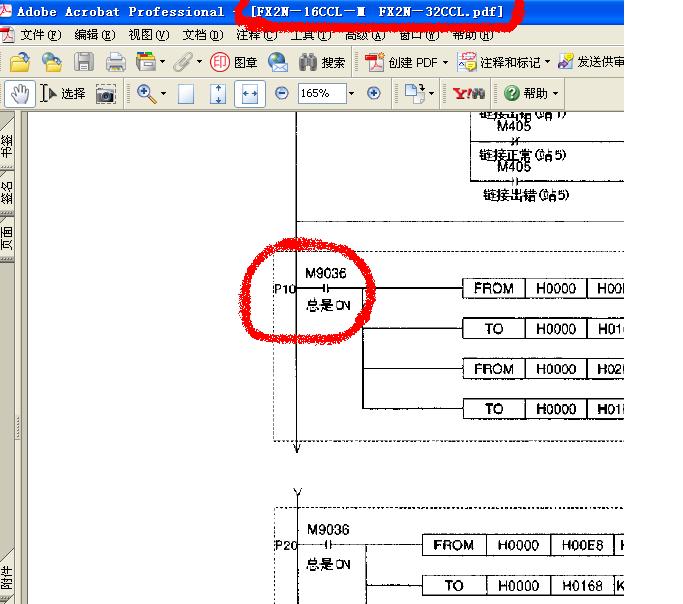Toggle the Fit Page view button
Image resolution: width=683 pixels, height=604 pixels.
click(x=218, y=94)
